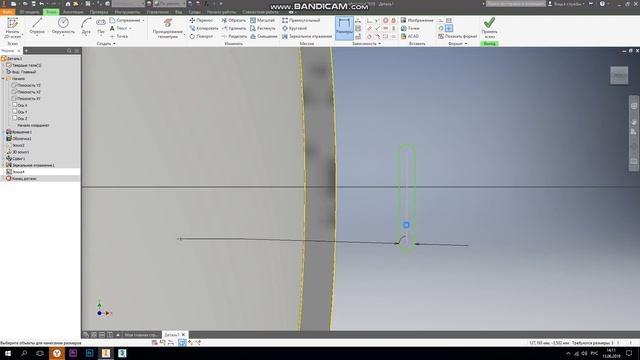Screen dimensions: 640x360
Task: Select the Extend (Удлинить) tool
Action: (234, 28)
